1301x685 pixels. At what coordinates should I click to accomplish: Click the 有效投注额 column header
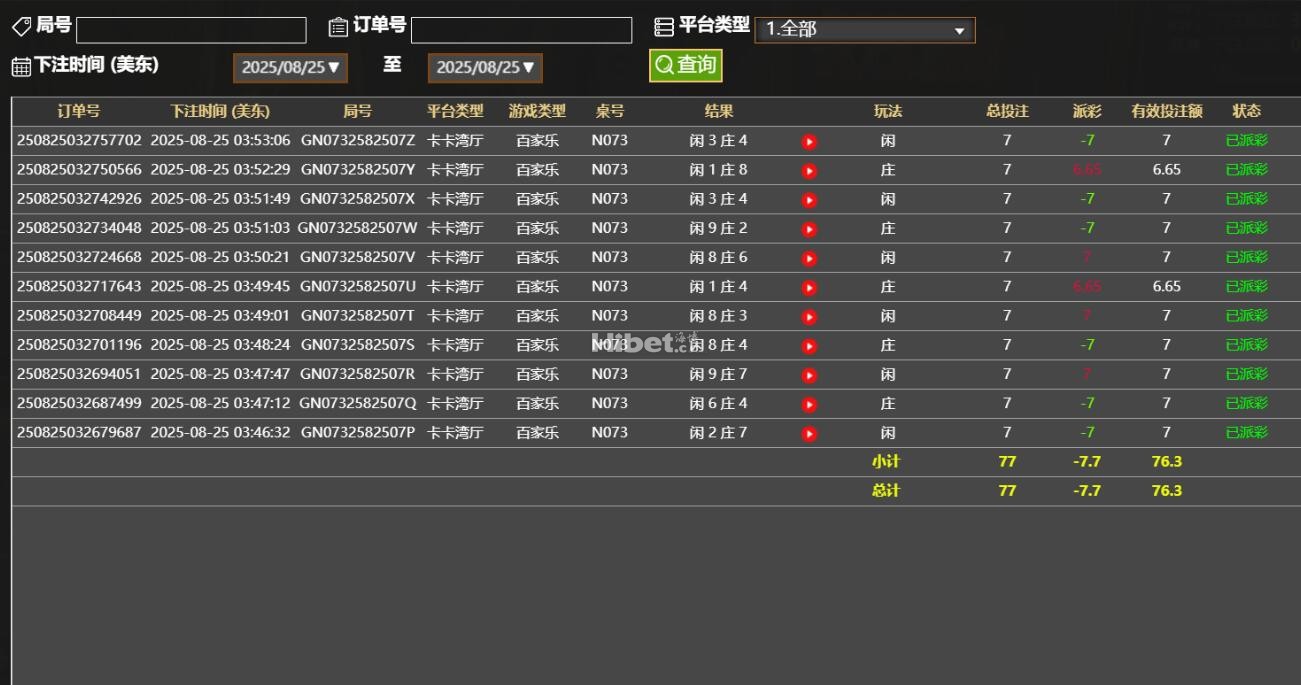[x=1166, y=111]
